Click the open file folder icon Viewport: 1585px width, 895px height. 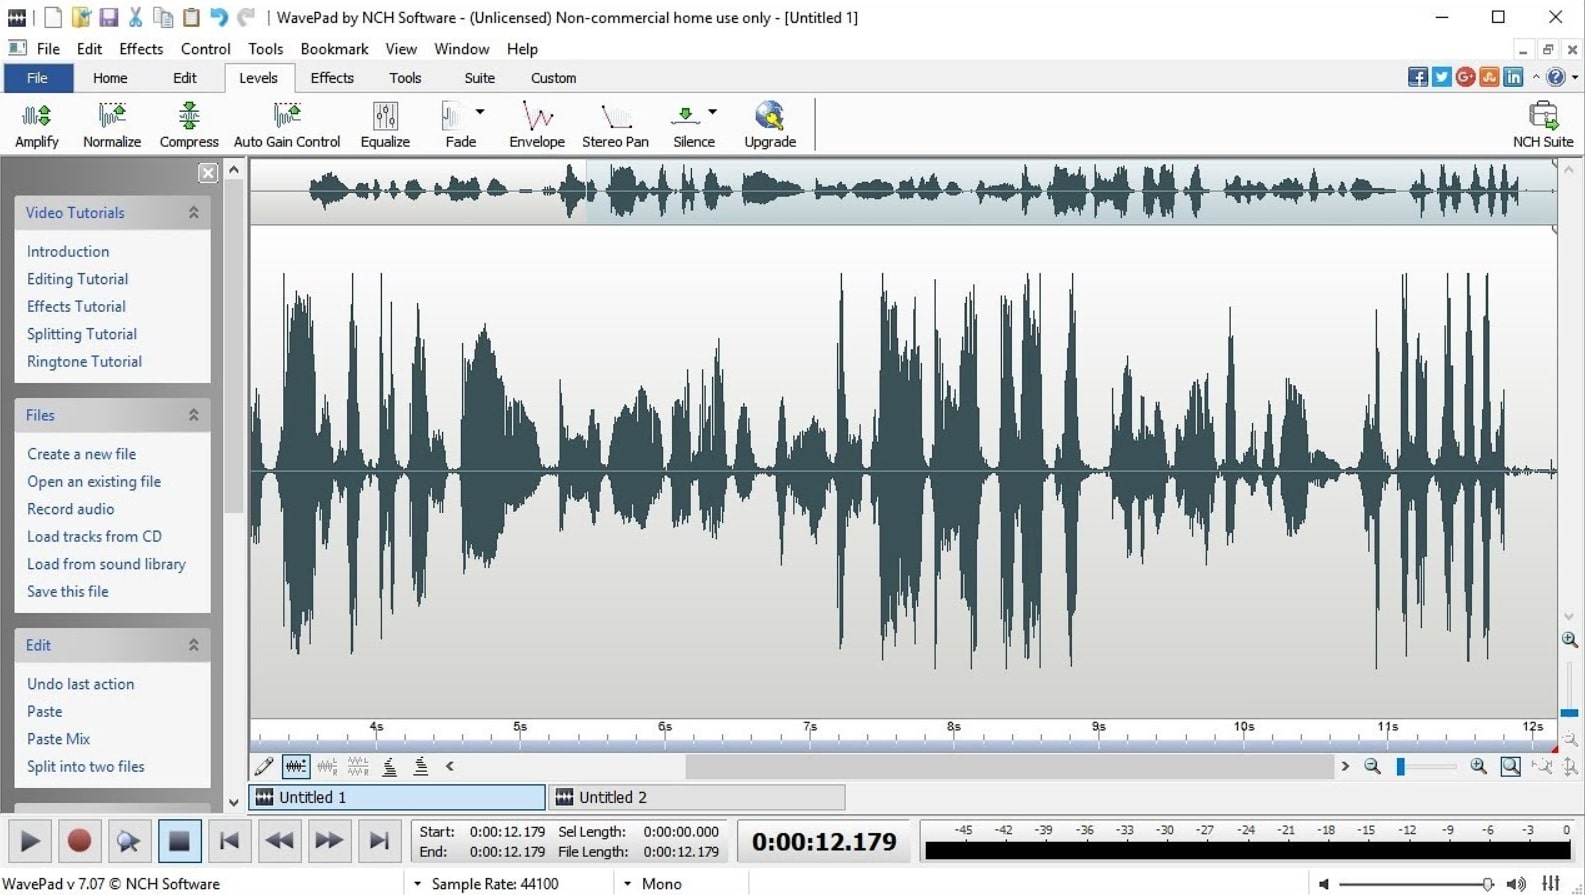click(x=81, y=17)
